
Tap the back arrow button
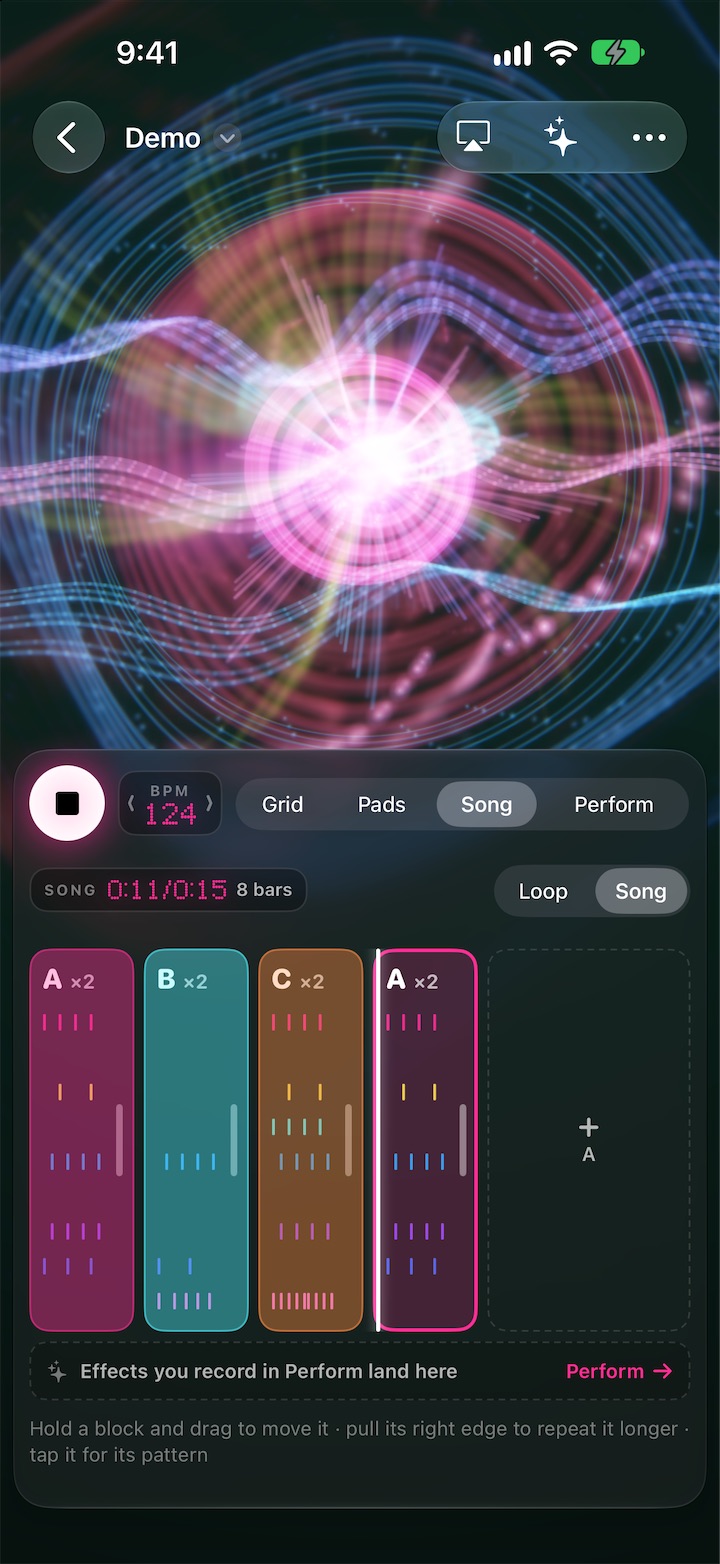pyautogui.click(x=68, y=138)
